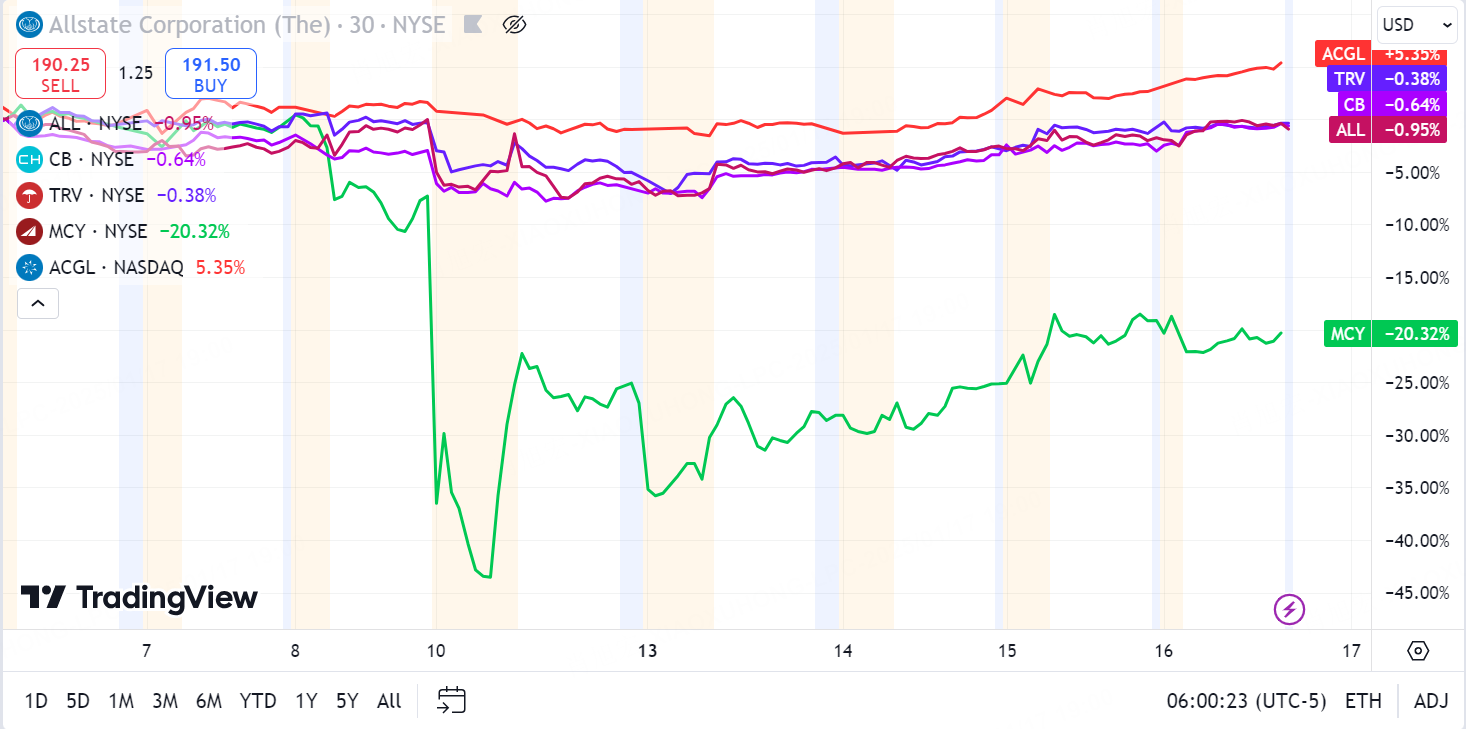Click the ACGL price scale label
Image resolution: width=1466 pixels, height=729 pixels.
point(1383,53)
